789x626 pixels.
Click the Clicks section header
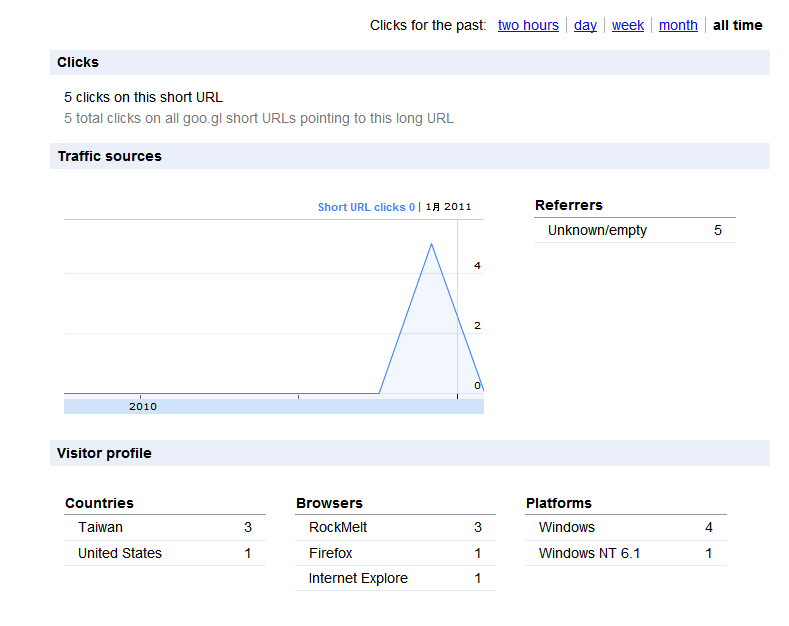point(78,62)
